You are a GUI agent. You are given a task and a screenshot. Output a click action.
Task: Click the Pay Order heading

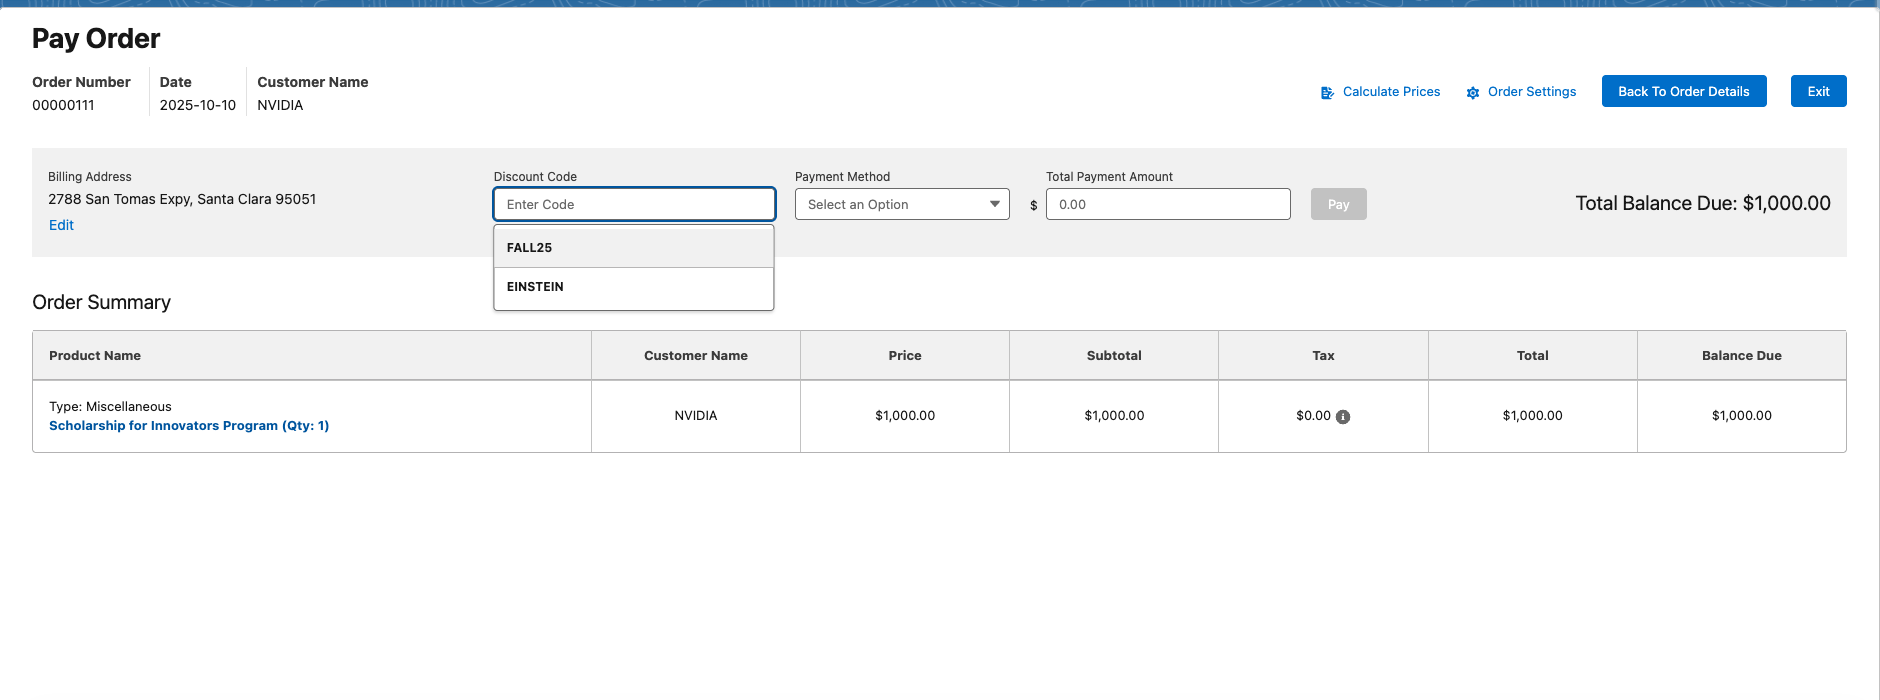tap(96, 39)
